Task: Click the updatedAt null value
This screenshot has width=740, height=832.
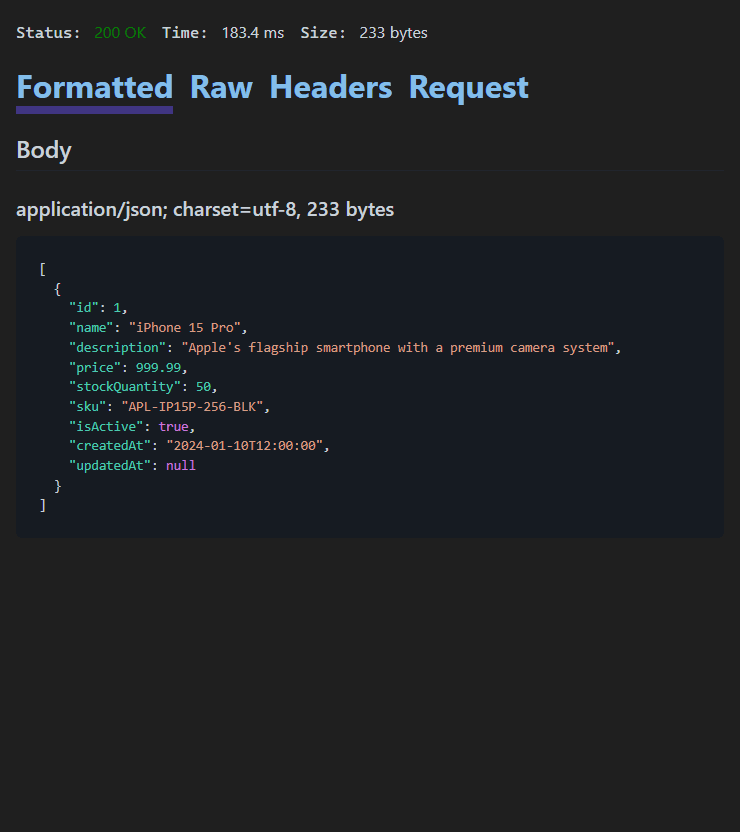Action: tap(181, 466)
